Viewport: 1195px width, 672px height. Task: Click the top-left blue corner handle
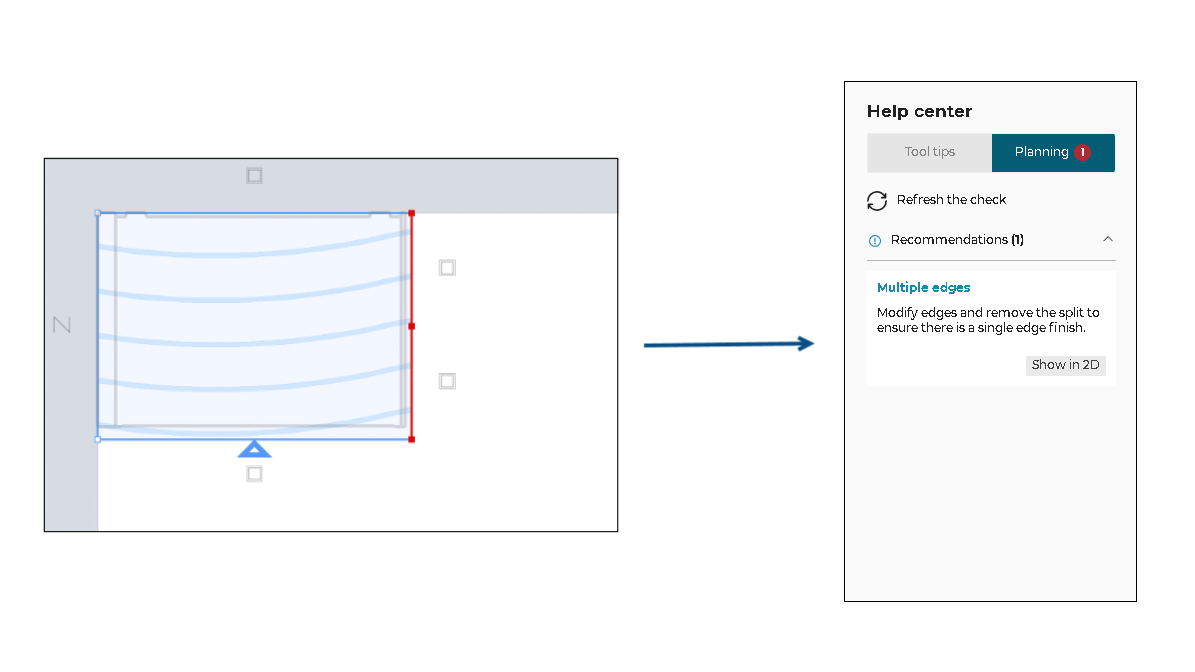[x=98, y=213]
